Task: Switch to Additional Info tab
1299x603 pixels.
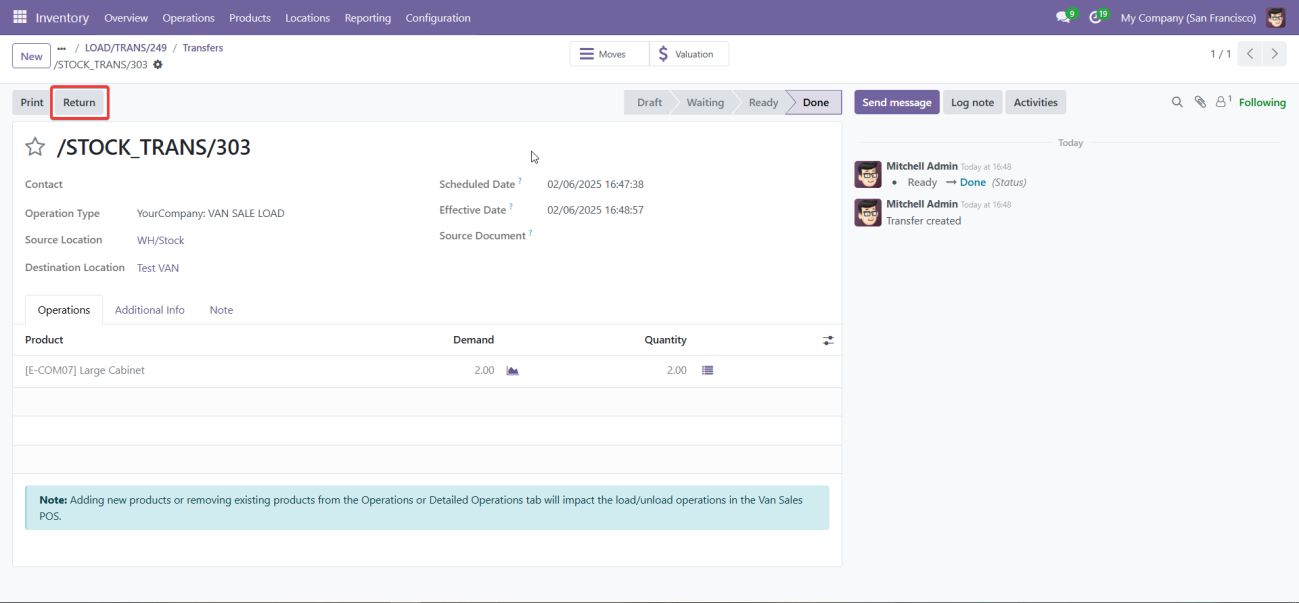Action: click(150, 310)
